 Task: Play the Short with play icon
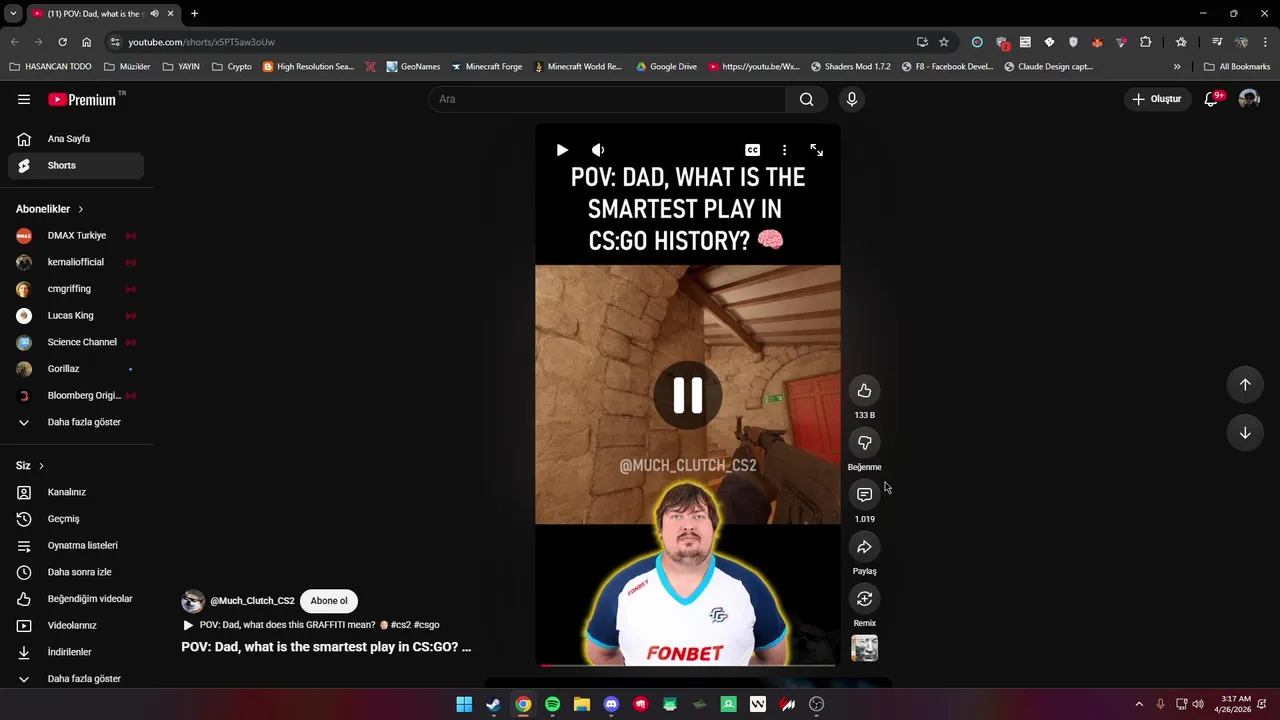click(x=562, y=150)
